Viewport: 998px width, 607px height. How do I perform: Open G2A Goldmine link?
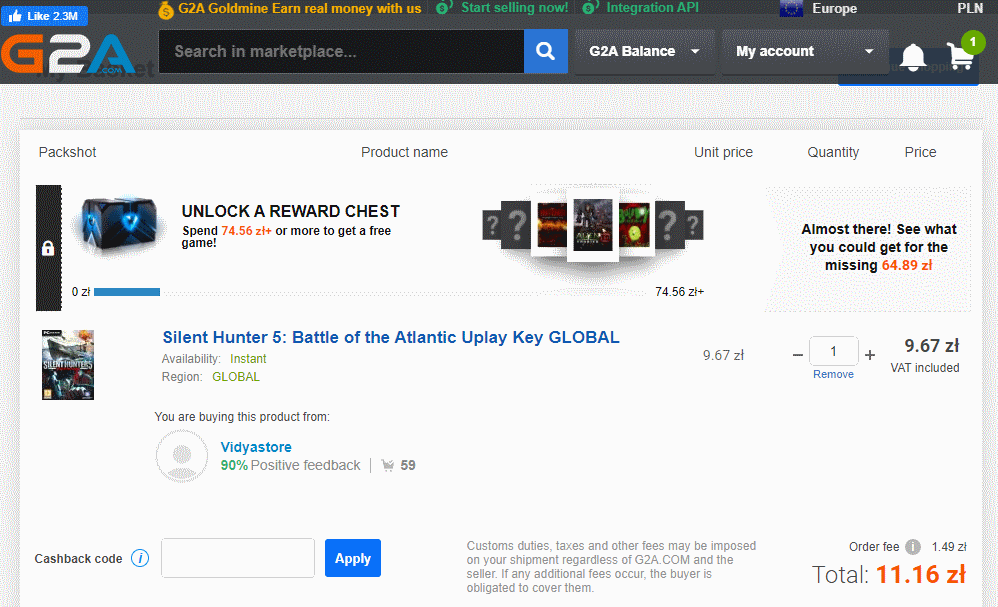(290, 9)
